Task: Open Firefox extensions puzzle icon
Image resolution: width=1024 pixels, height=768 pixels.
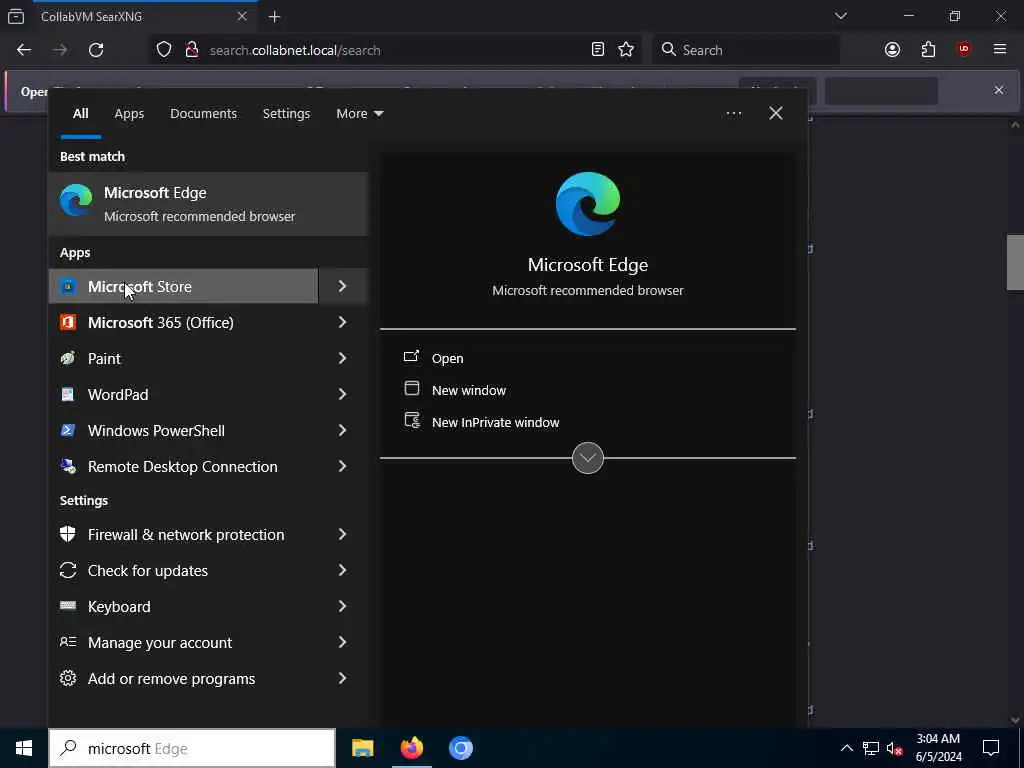Action: tap(928, 50)
